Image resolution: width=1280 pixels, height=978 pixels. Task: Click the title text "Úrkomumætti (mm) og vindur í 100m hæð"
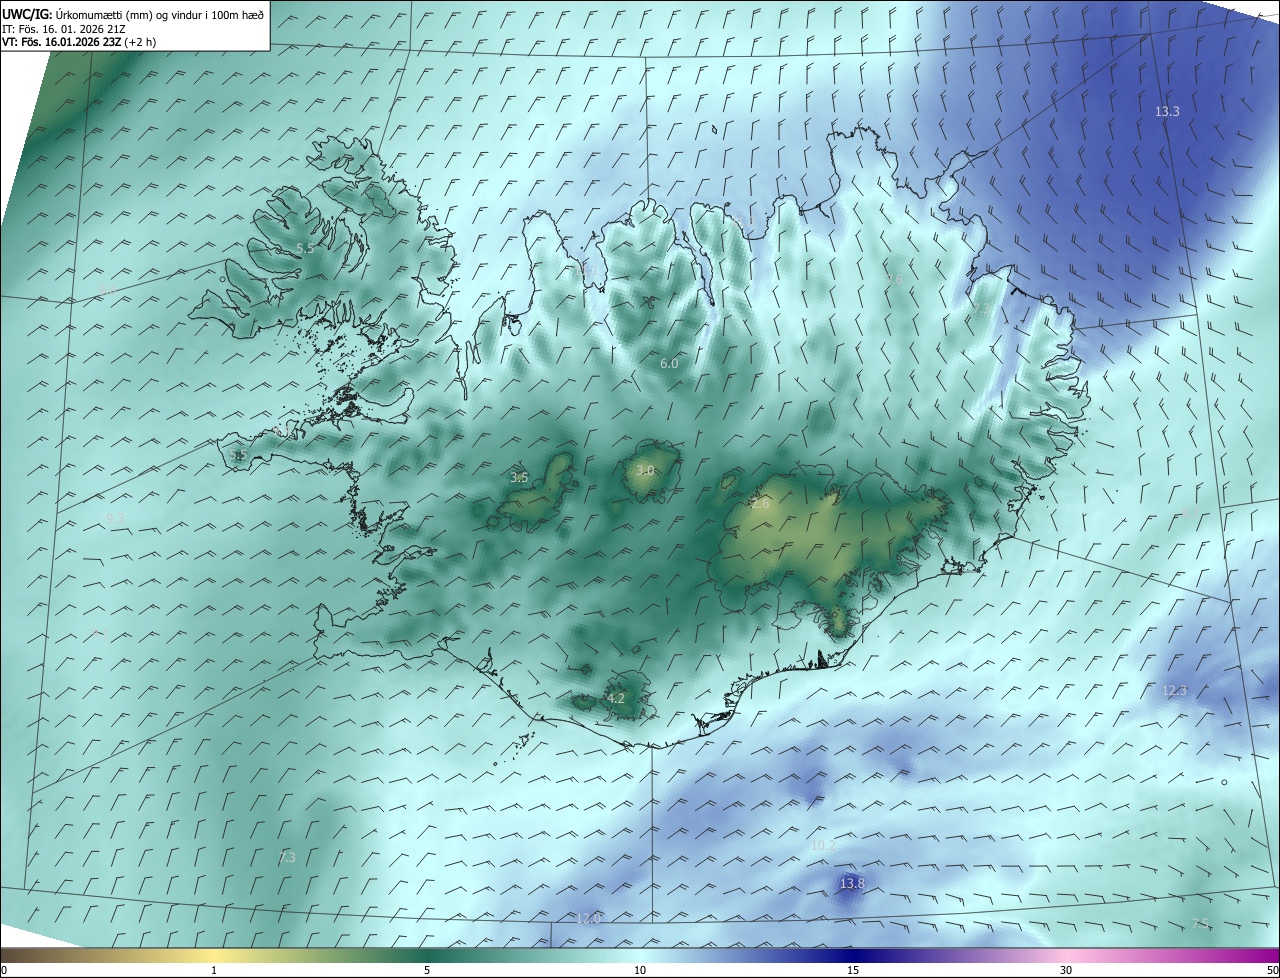pyautogui.click(x=160, y=14)
